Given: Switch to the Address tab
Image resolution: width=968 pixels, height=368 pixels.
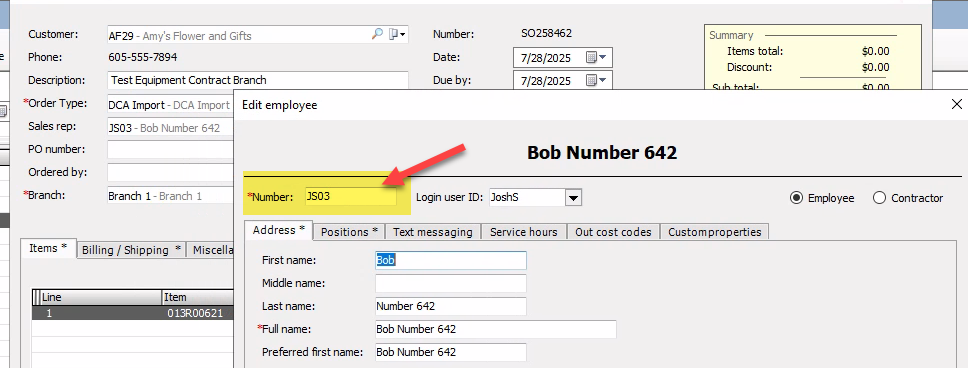Looking at the screenshot, I should [278, 230].
